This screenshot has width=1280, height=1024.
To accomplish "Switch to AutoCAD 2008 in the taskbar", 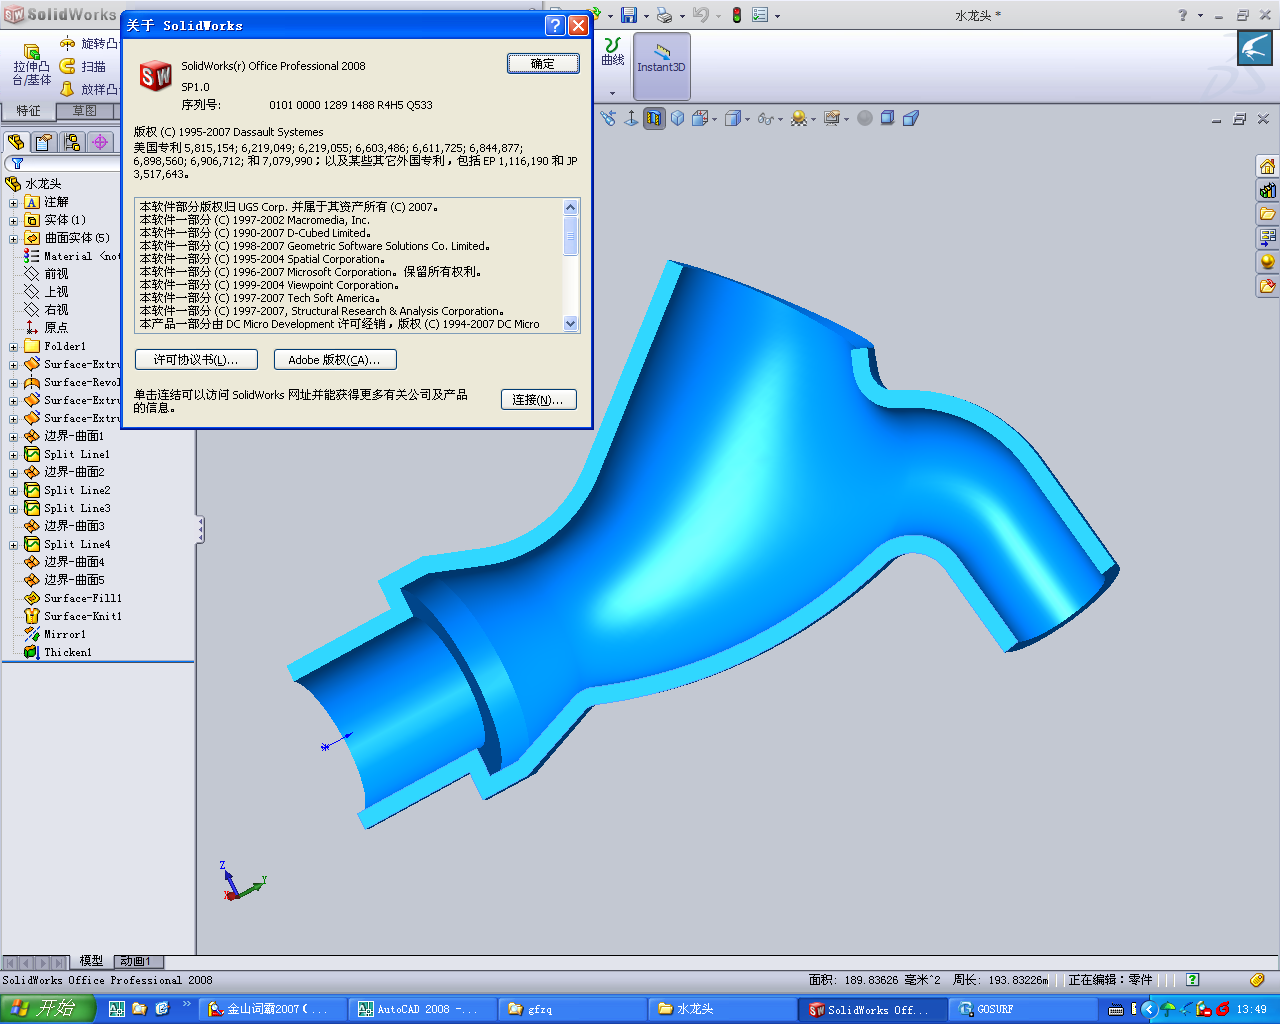I will pos(425,1009).
